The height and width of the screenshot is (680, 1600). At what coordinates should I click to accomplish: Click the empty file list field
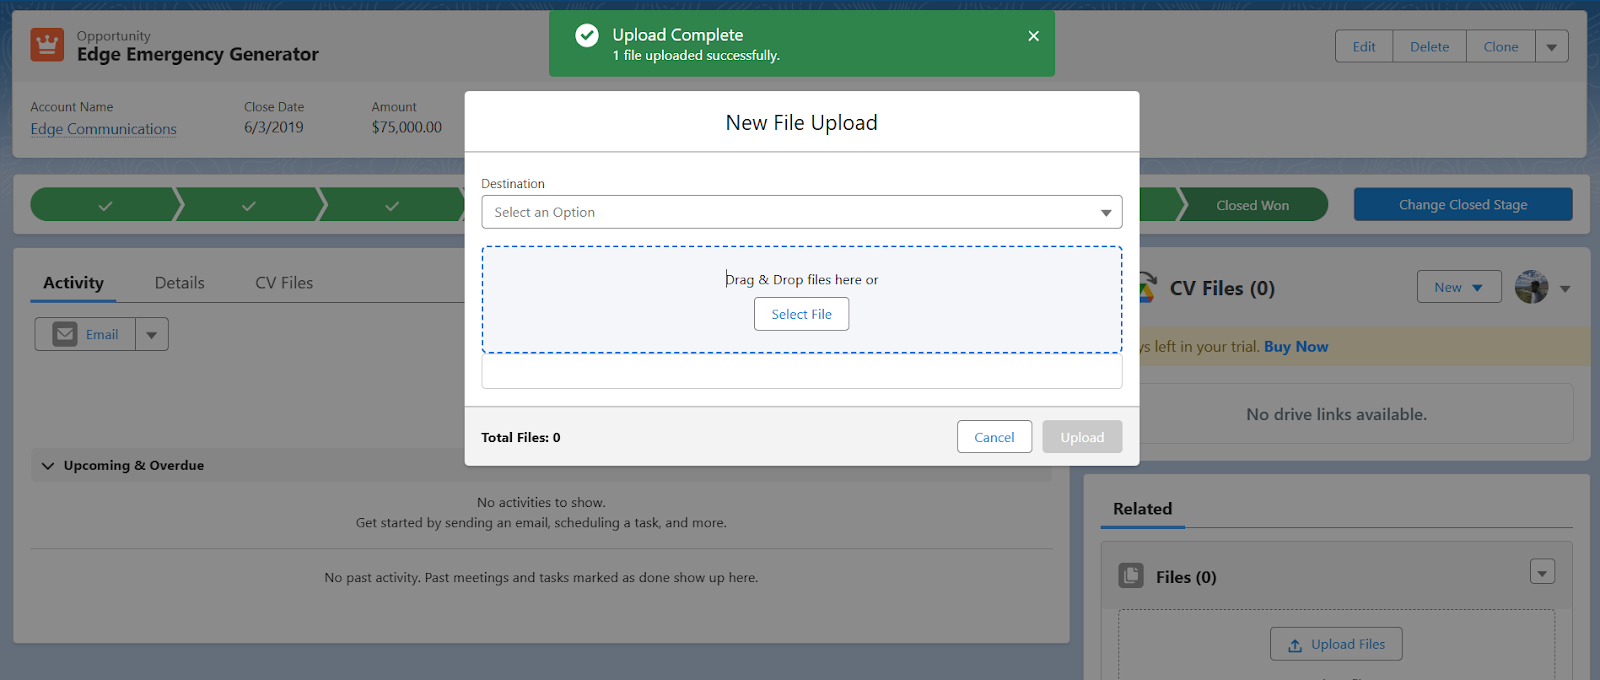(802, 371)
